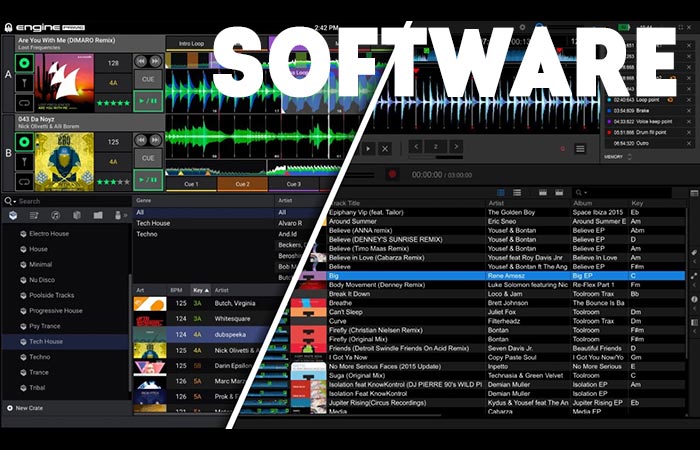Sort Engine Prime tracks by BPM column
The width and height of the screenshot is (700, 450).
[177, 290]
